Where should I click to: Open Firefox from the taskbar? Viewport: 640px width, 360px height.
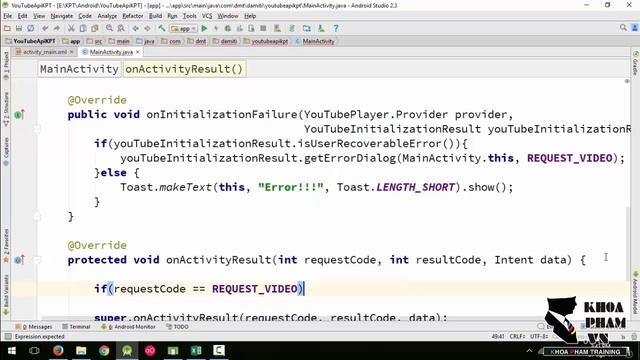point(58,351)
